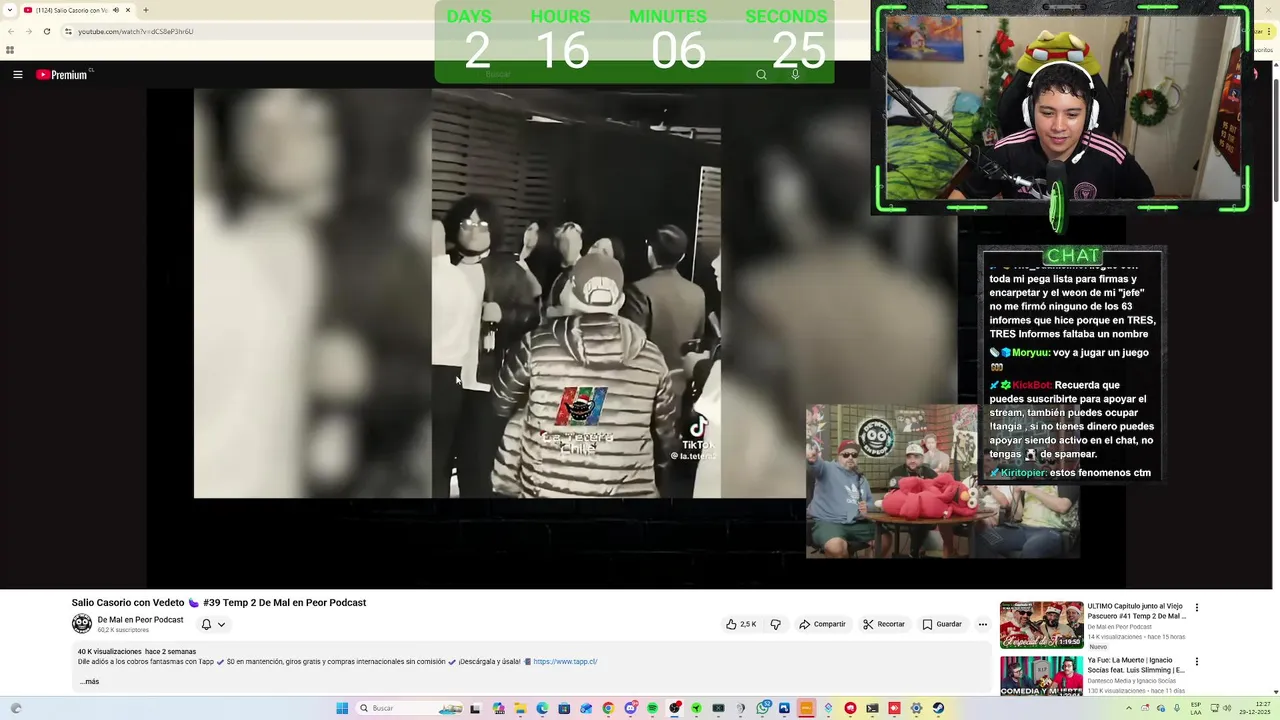Screen dimensions: 1280x720
Task: Switch ESP LAA keyboard language indicator
Action: (x=1196, y=708)
